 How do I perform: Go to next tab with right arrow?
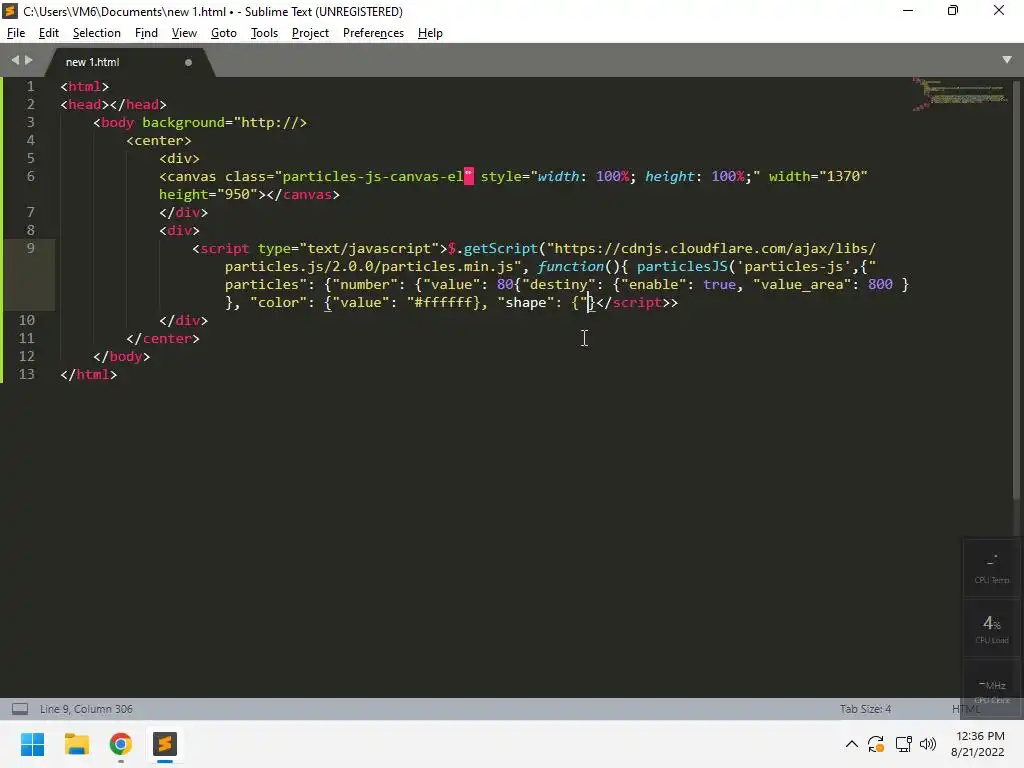(29, 60)
